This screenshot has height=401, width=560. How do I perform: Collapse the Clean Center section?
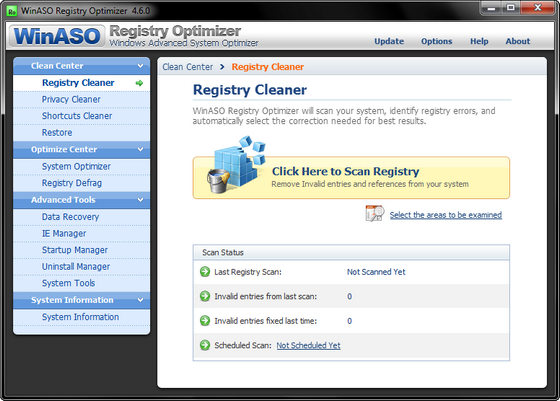point(140,66)
